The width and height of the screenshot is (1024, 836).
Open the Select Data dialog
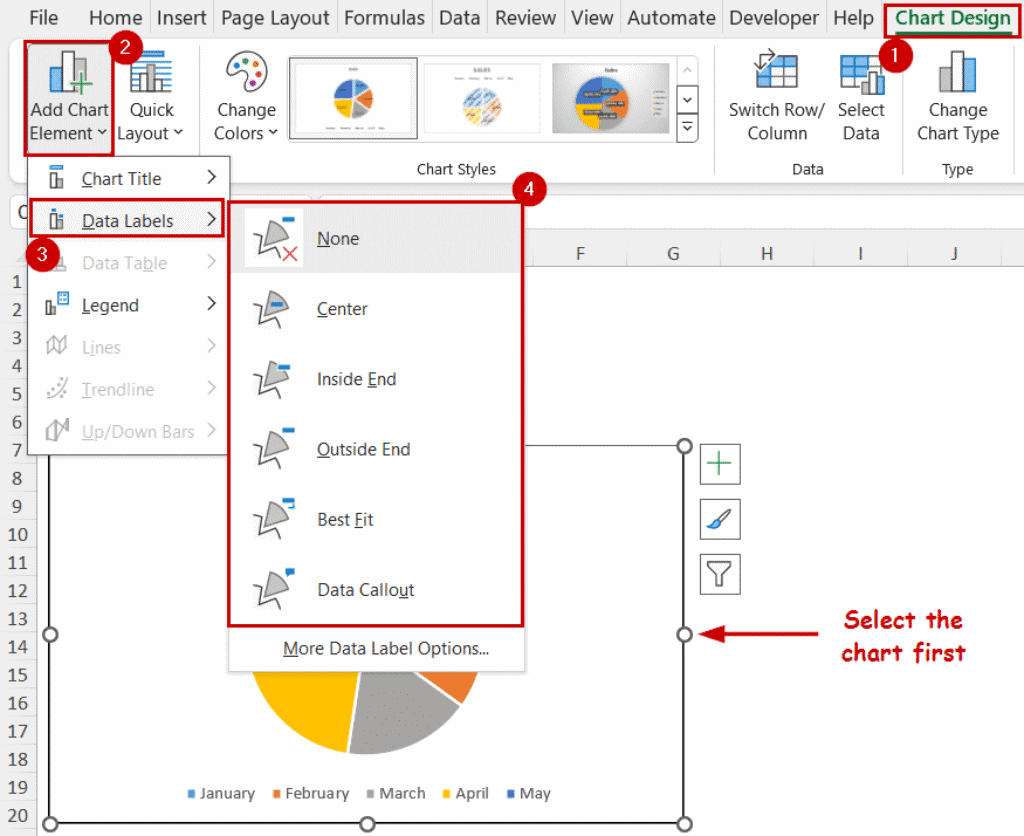click(862, 97)
